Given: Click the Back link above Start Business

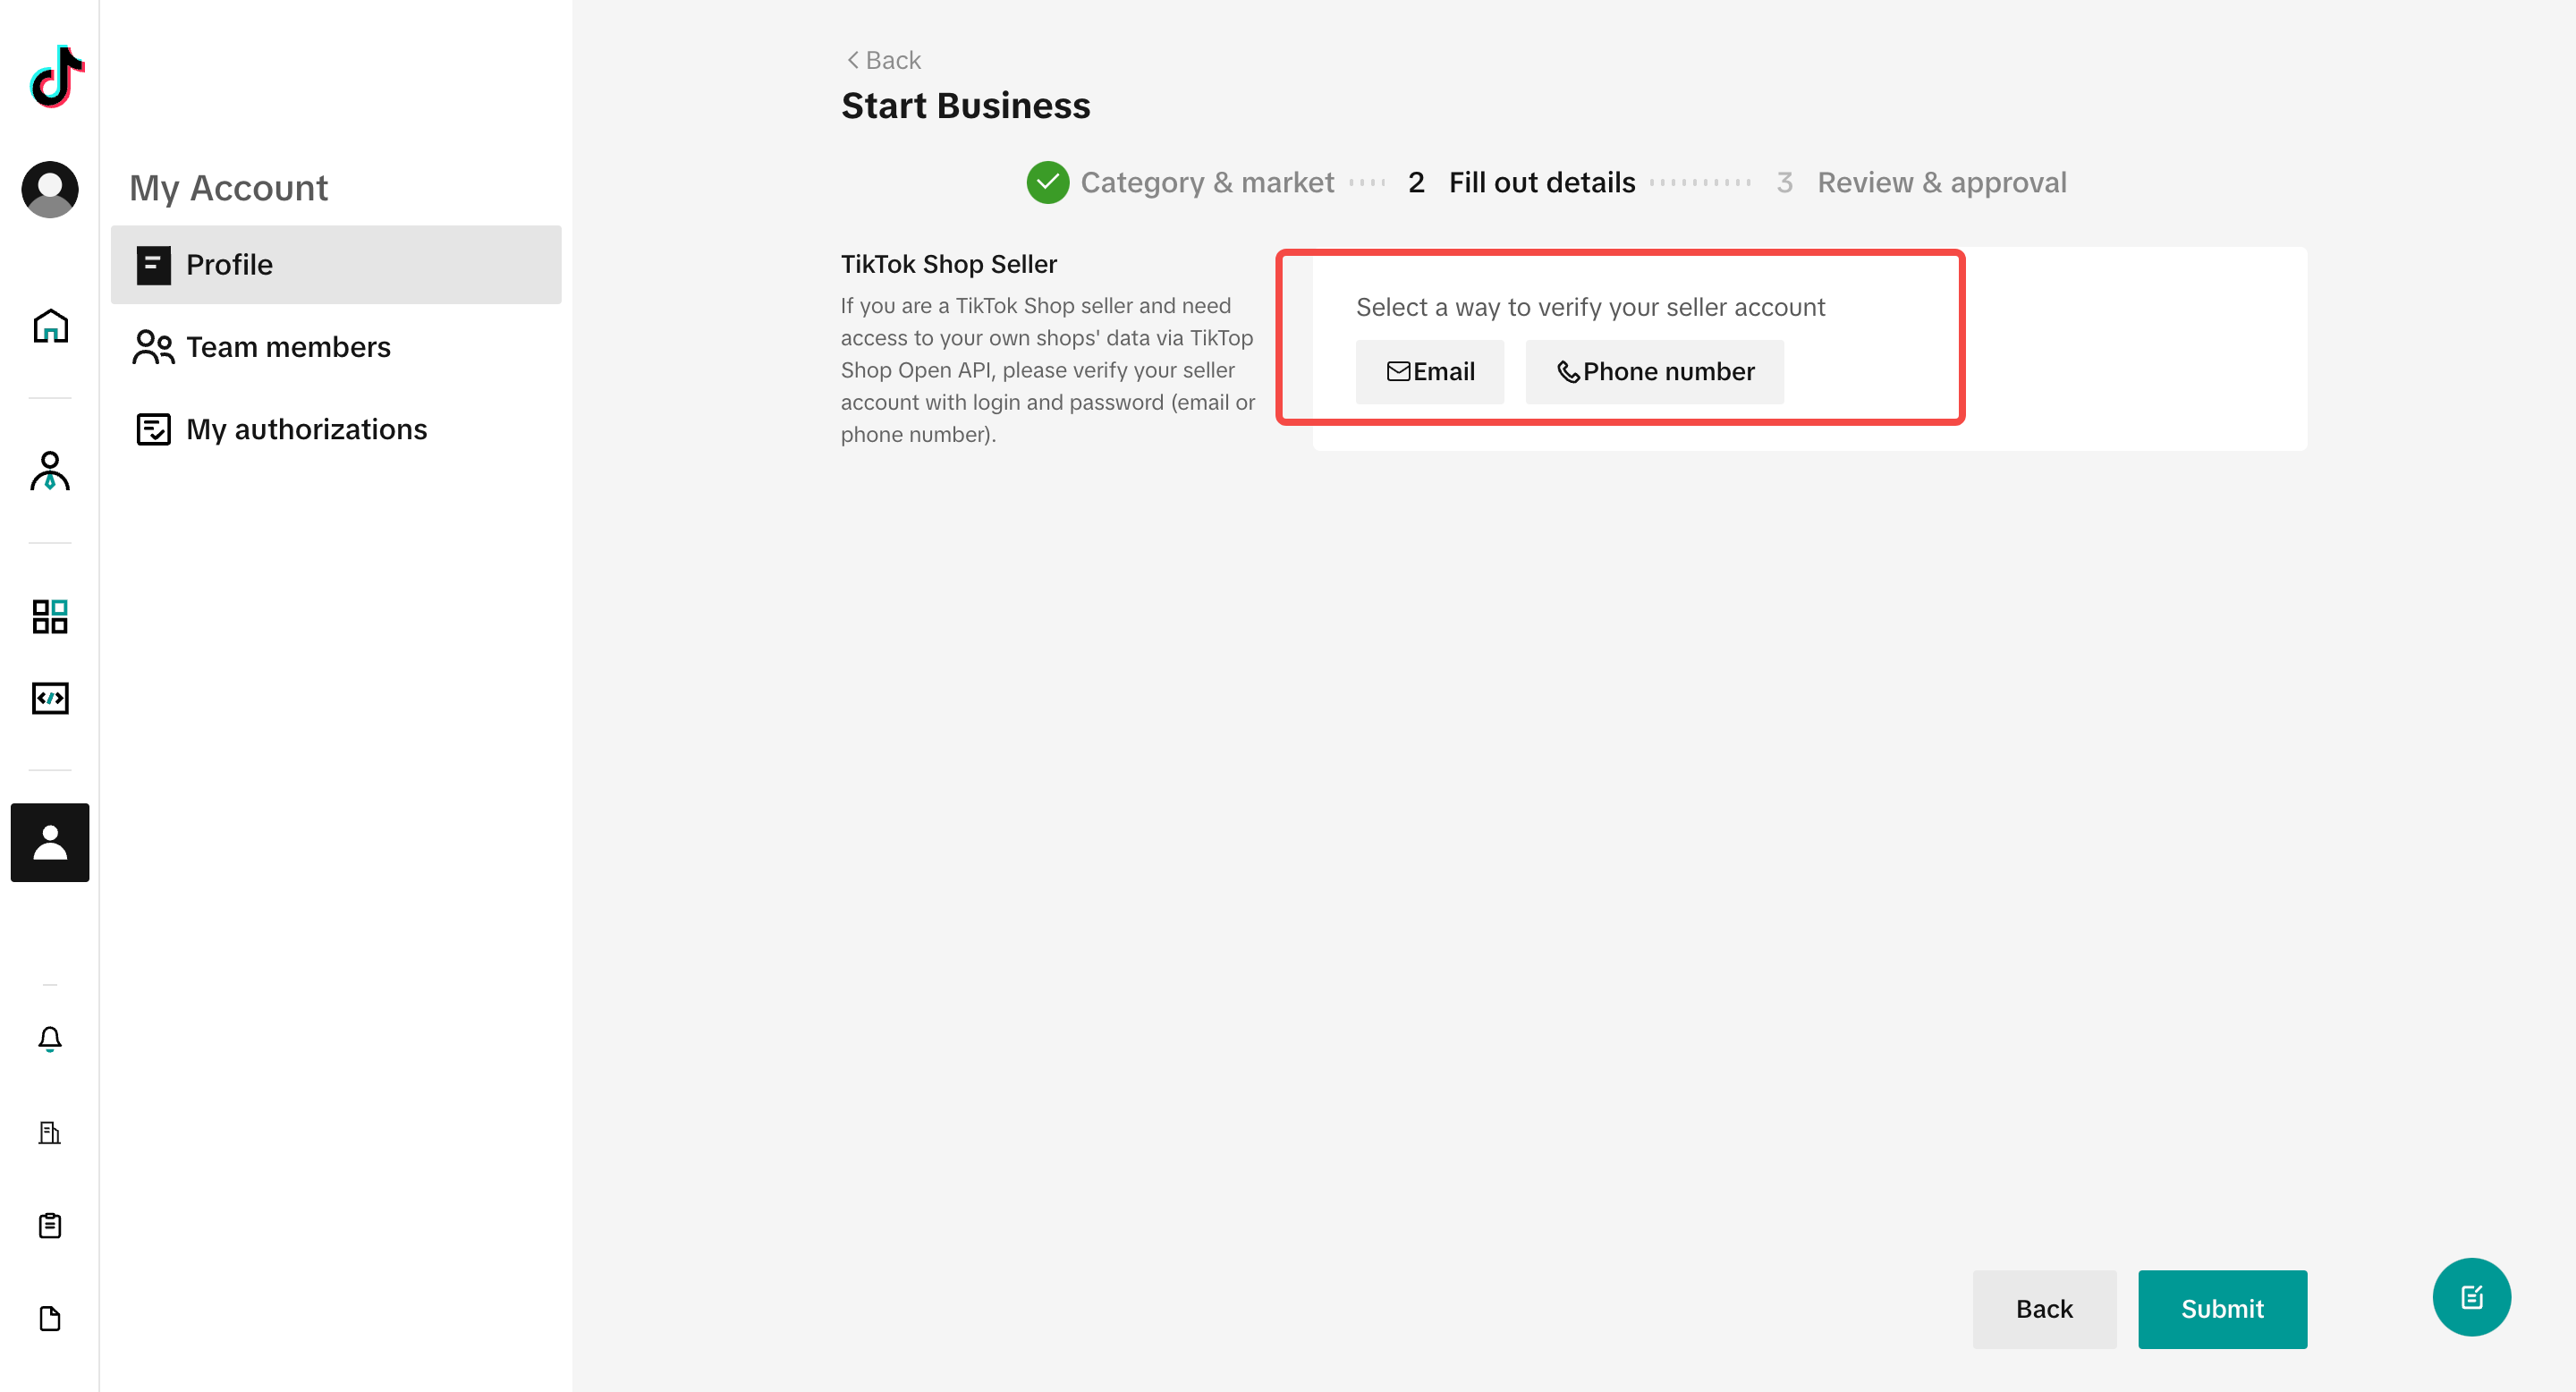Looking at the screenshot, I should (883, 60).
